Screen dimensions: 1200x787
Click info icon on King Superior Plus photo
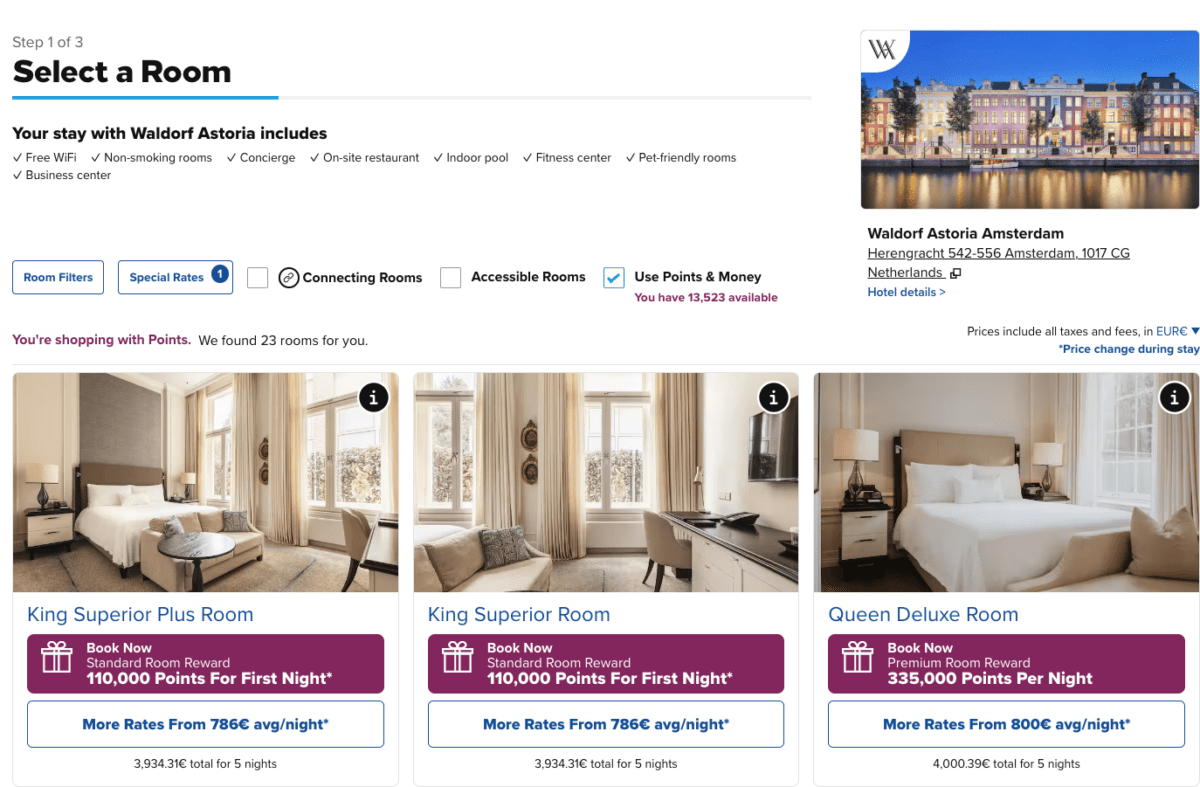tap(373, 397)
